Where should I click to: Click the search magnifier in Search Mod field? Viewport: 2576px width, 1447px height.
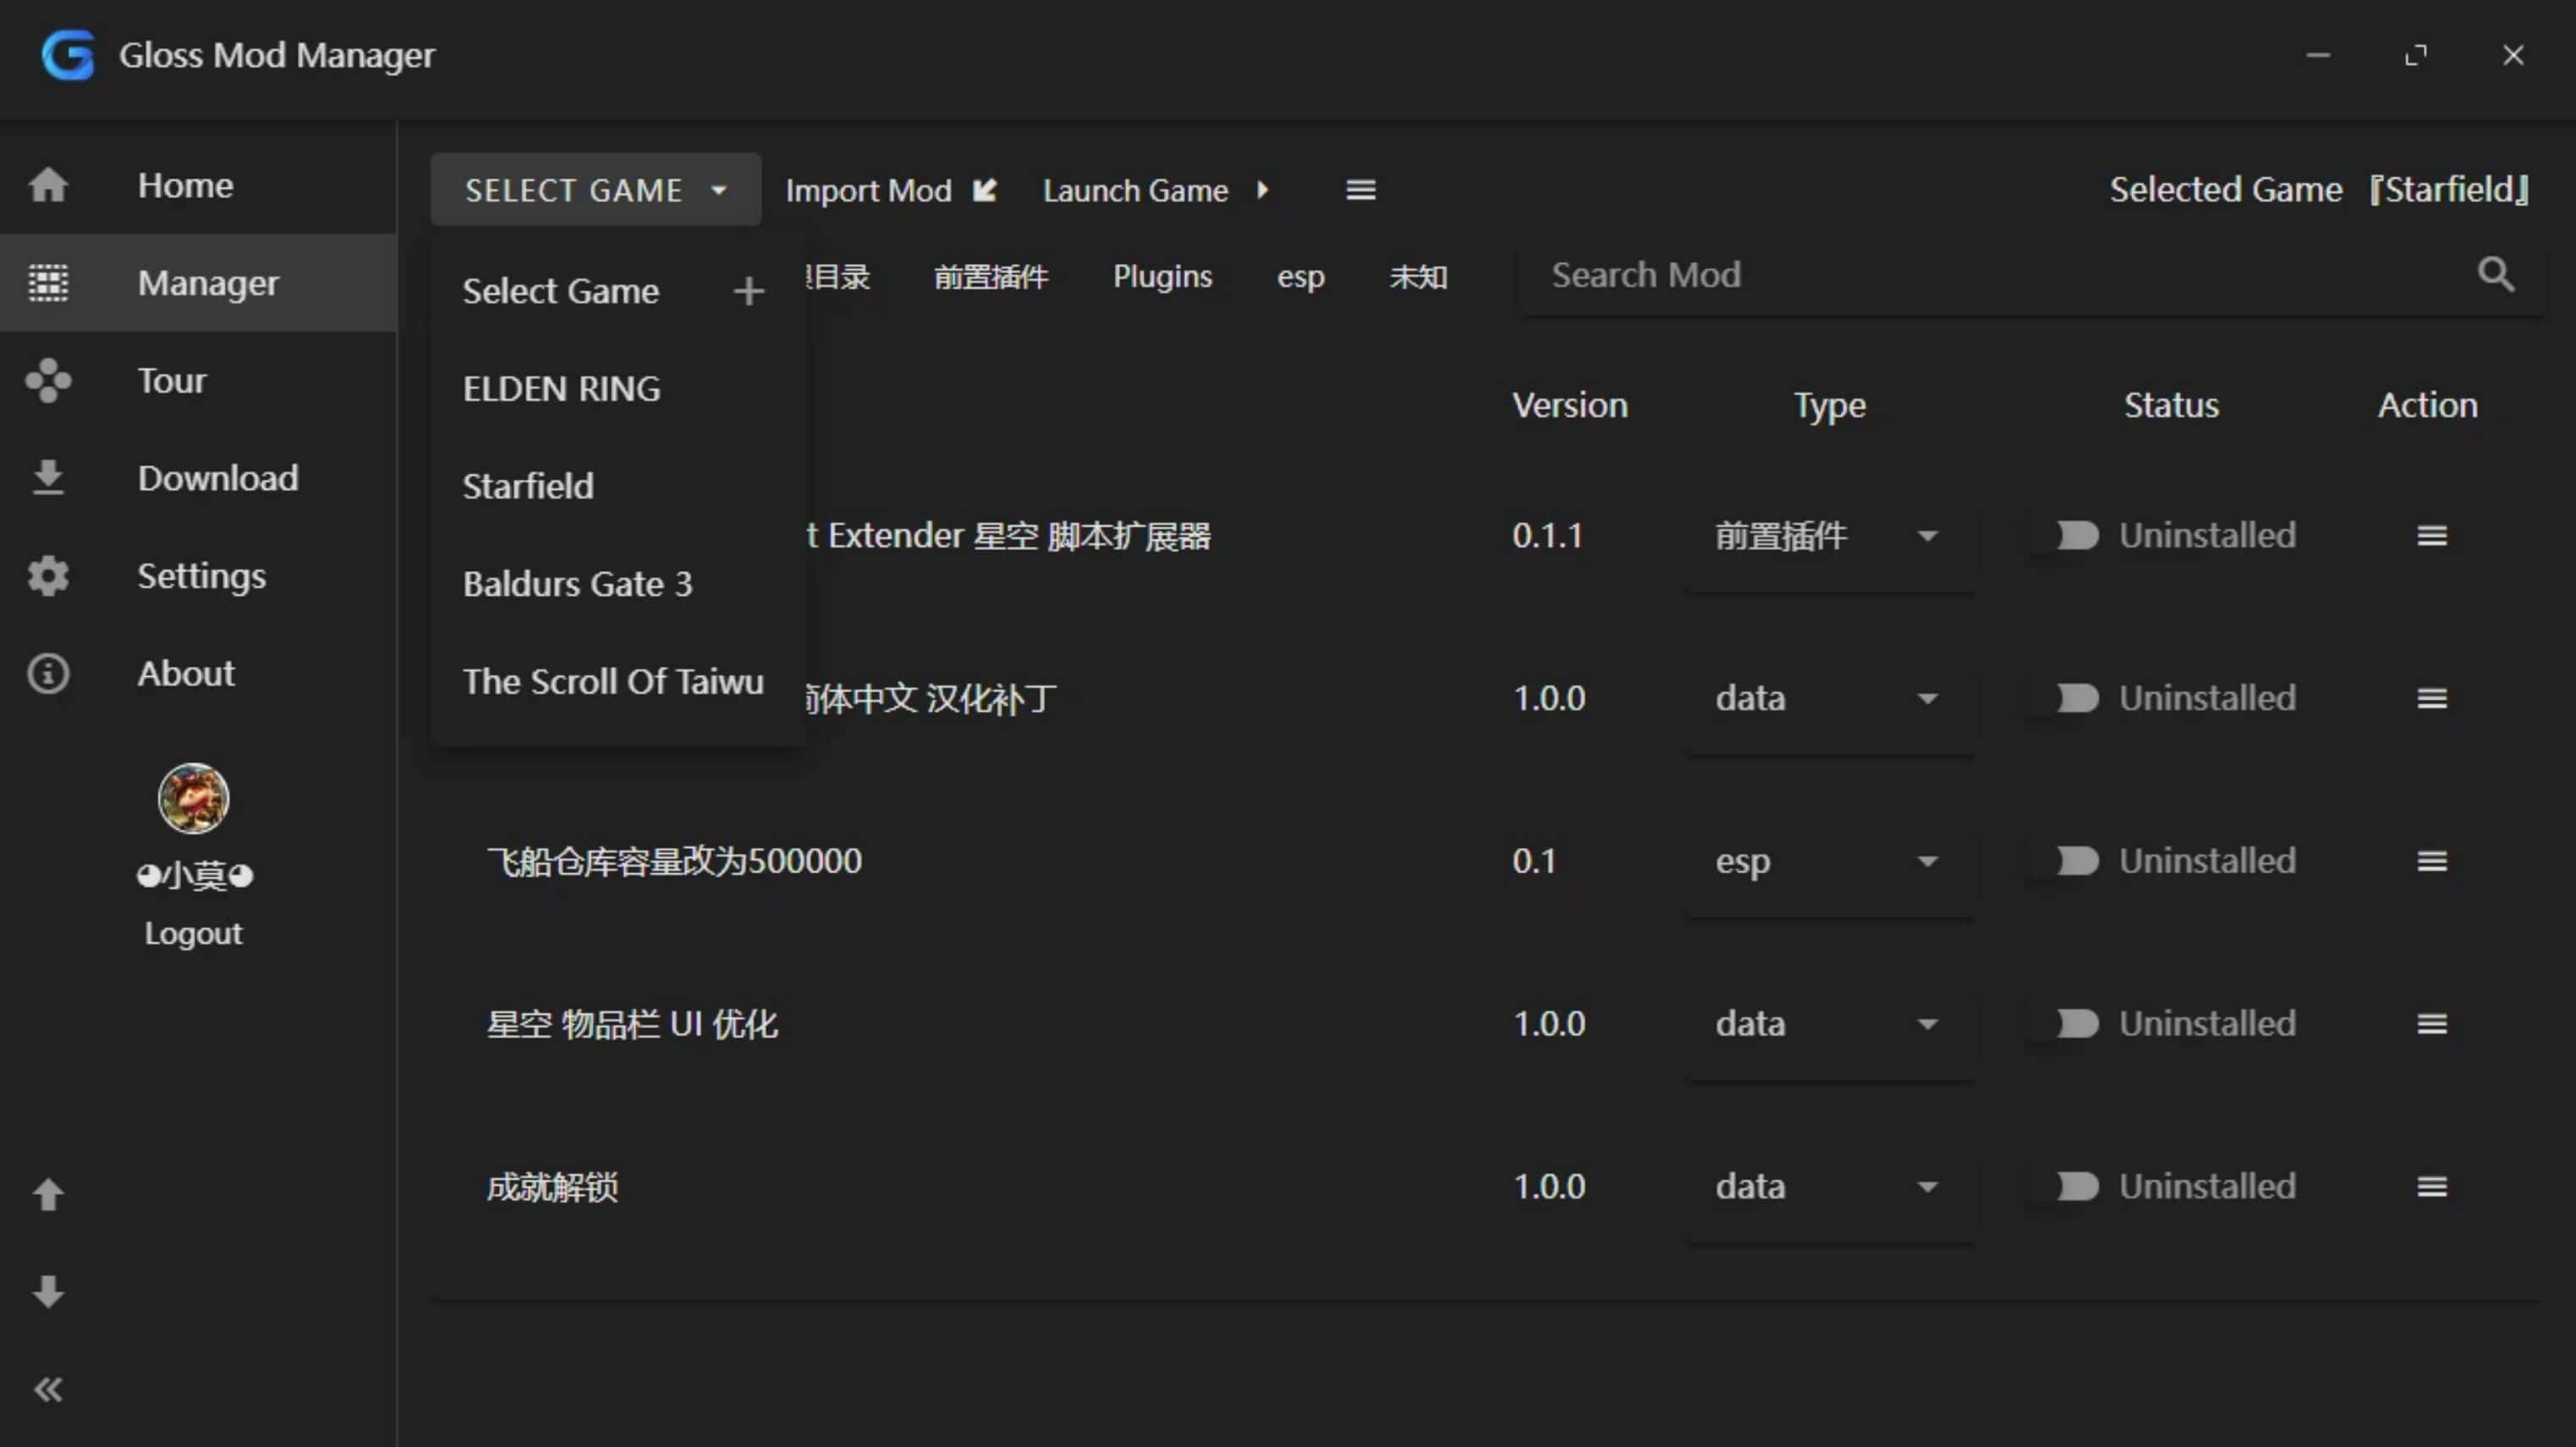click(x=2495, y=273)
